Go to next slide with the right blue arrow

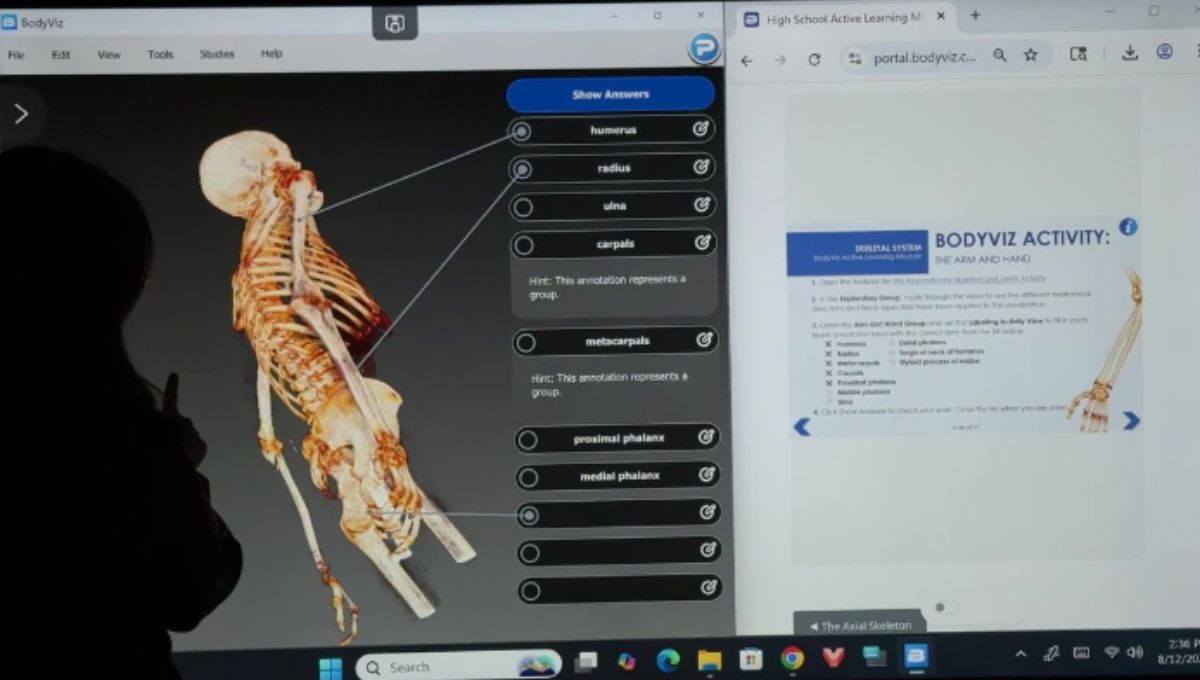tap(1131, 421)
